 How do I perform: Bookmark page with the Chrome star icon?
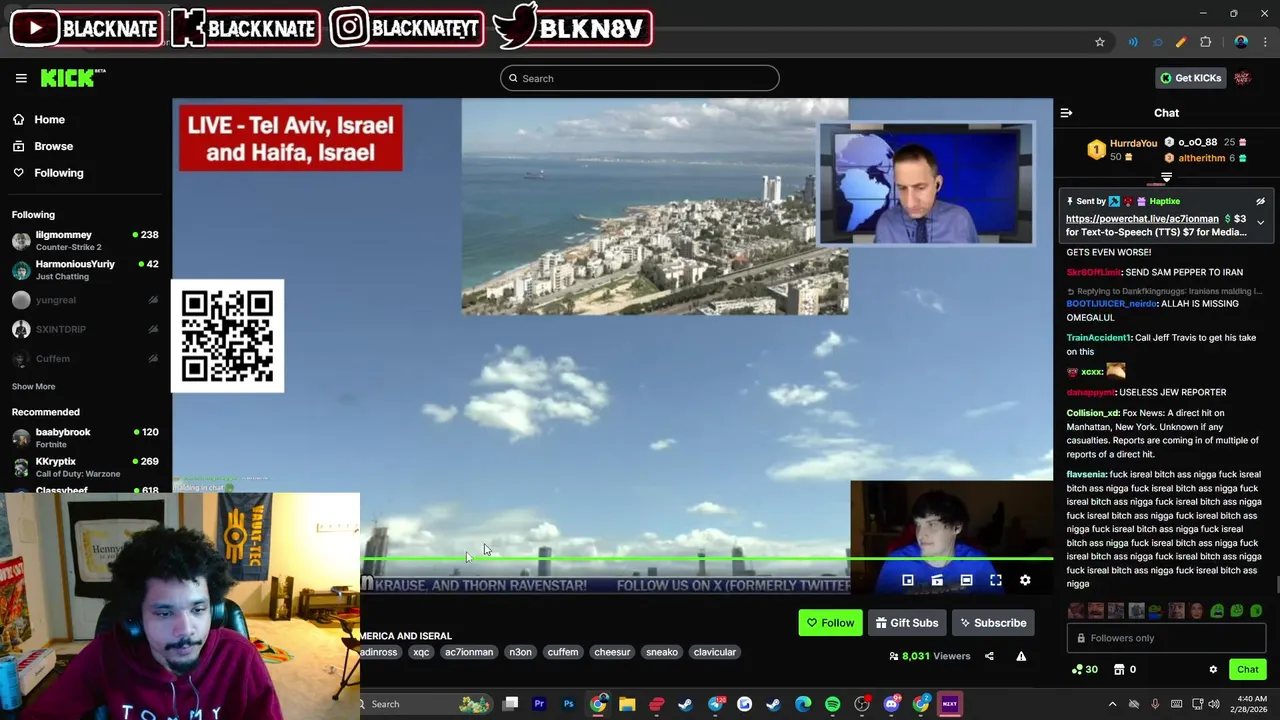point(1100,42)
